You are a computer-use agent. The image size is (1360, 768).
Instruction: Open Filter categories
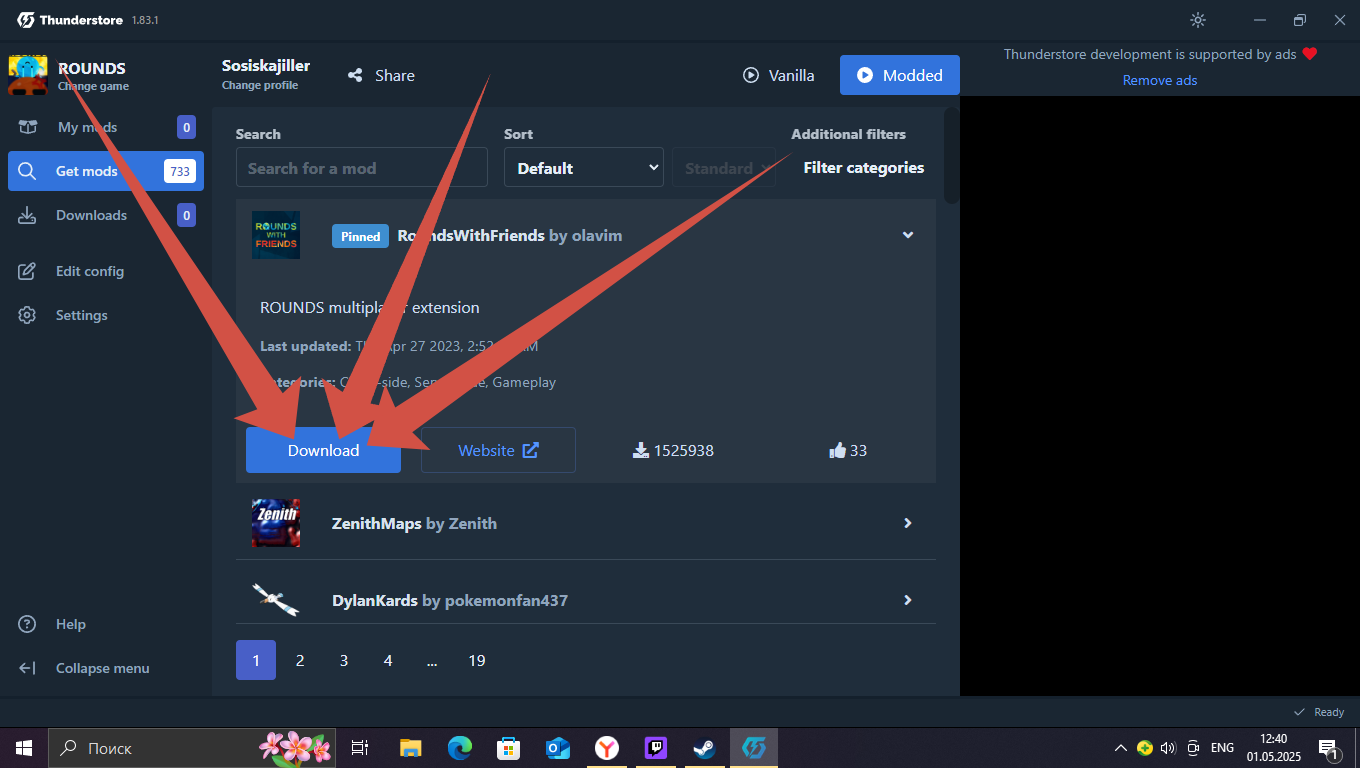[x=864, y=168]
